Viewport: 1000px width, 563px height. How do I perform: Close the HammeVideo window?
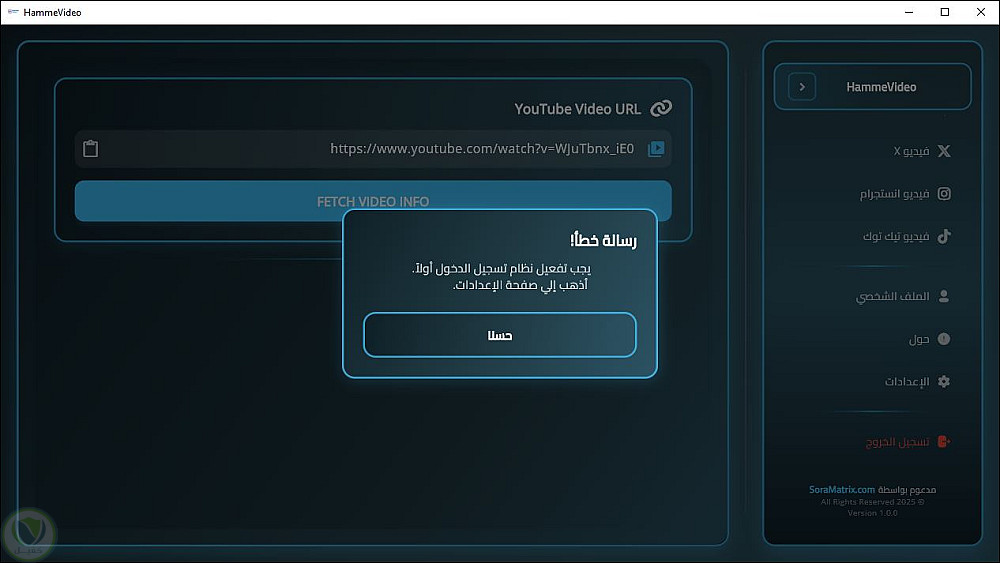[981, 12]
